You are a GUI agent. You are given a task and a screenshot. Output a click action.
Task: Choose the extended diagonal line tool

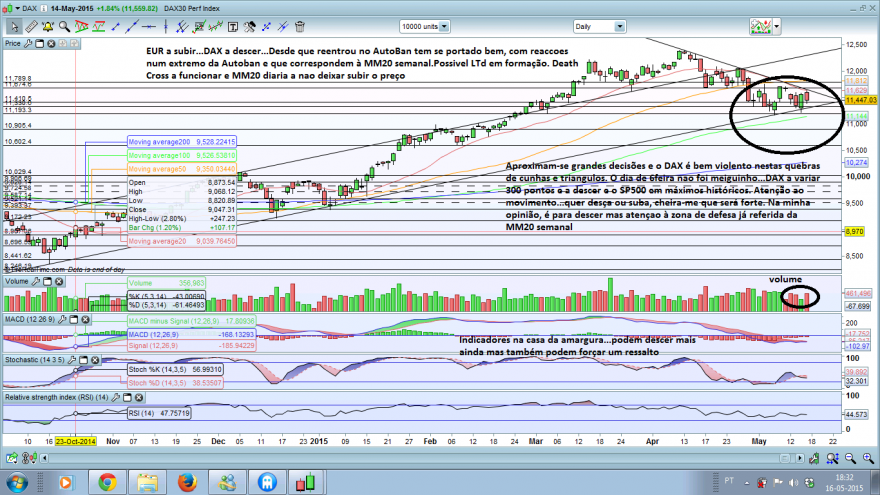pos(132,26)
